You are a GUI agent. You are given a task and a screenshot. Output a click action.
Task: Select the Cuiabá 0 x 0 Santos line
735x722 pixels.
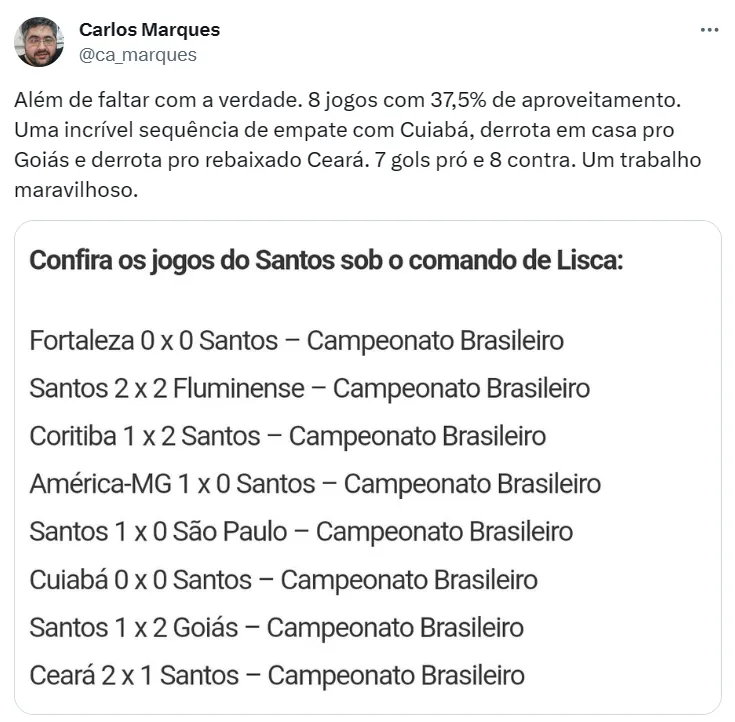point(283,580)
